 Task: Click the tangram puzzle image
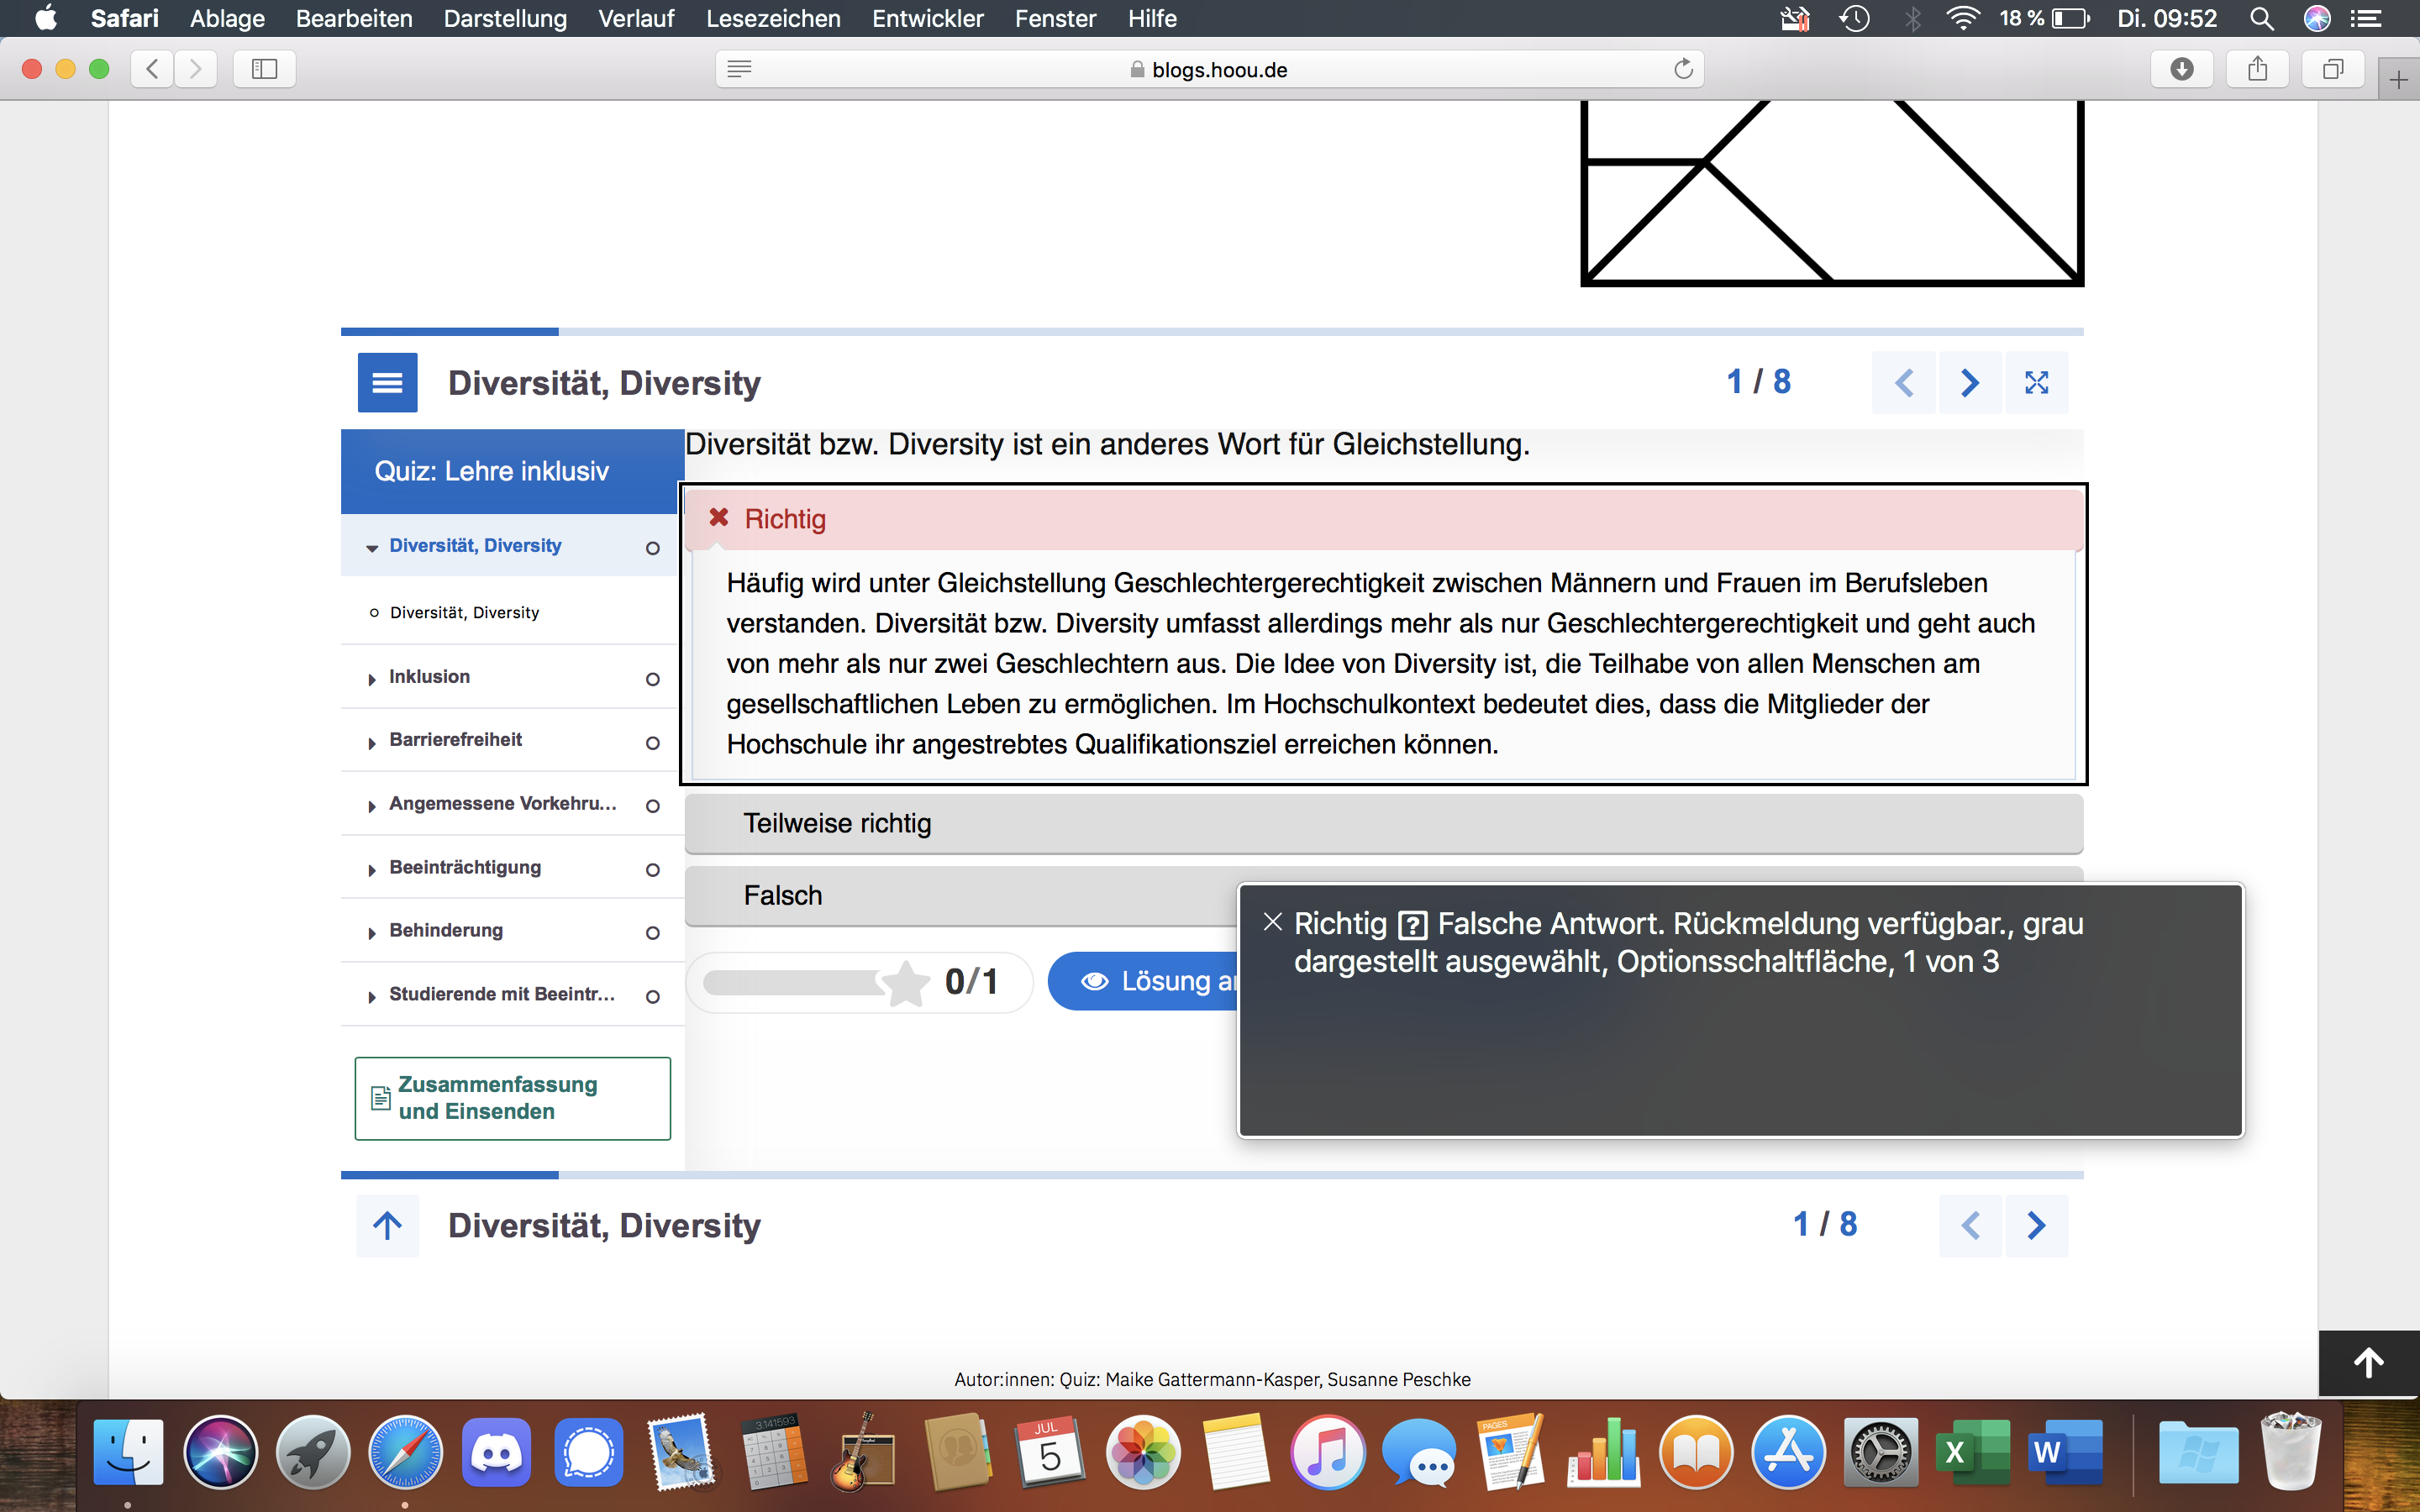pos(1832,193)
